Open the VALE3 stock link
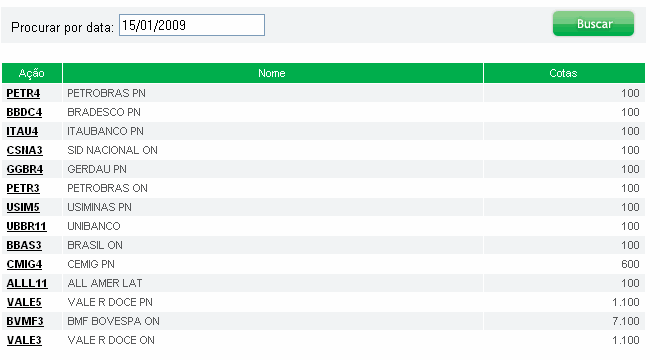Viewport: 660px width, 360px height. click(24, 340)
